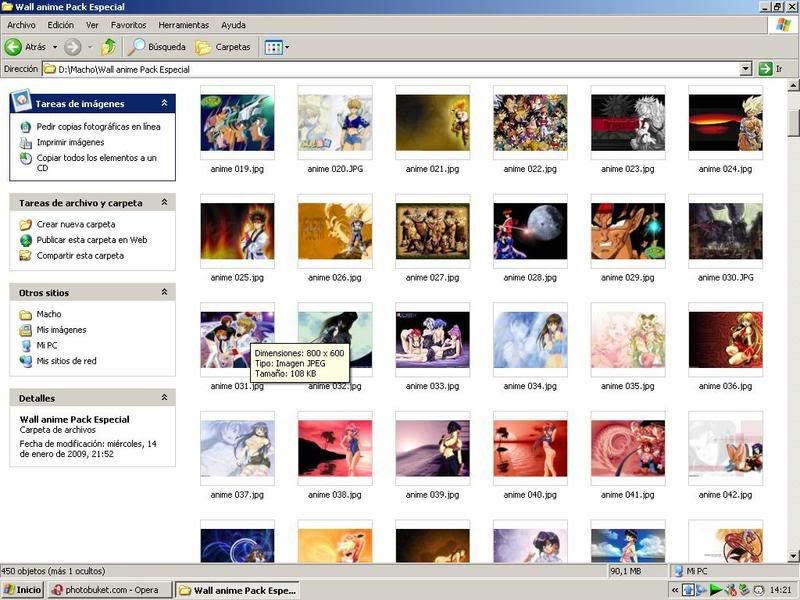800x600 pixels.
Task: Click the address bar path field
Action: point(396,69)
